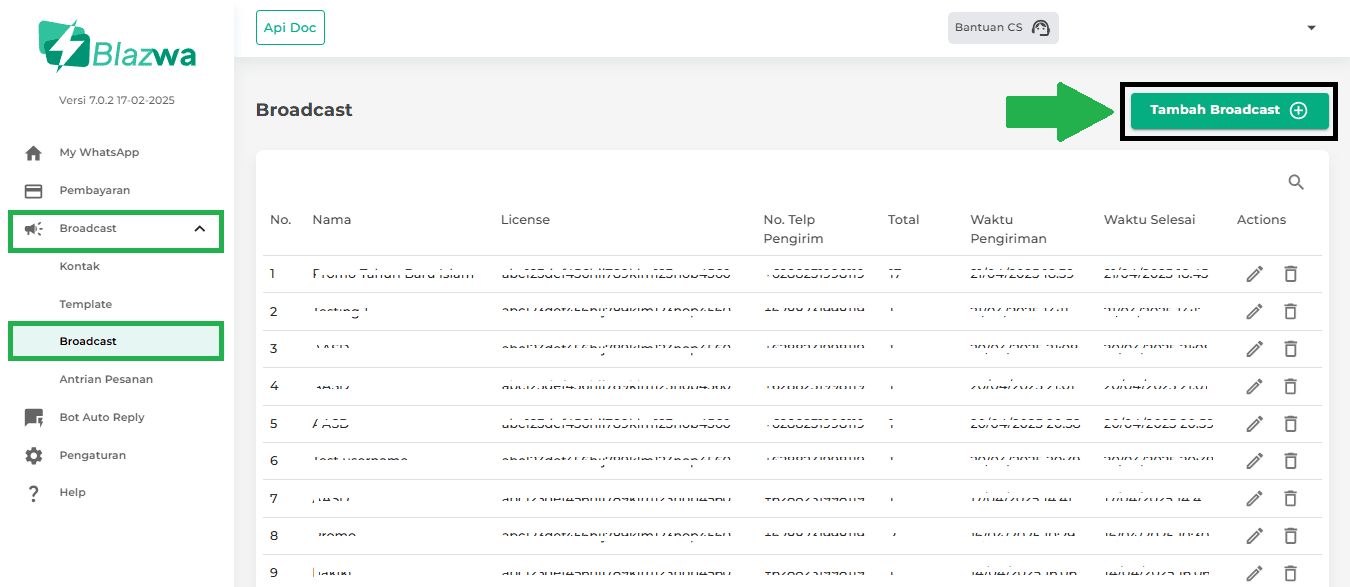
Task: Click the No. Telp Pengirim column header
Action: click(795, 229)
